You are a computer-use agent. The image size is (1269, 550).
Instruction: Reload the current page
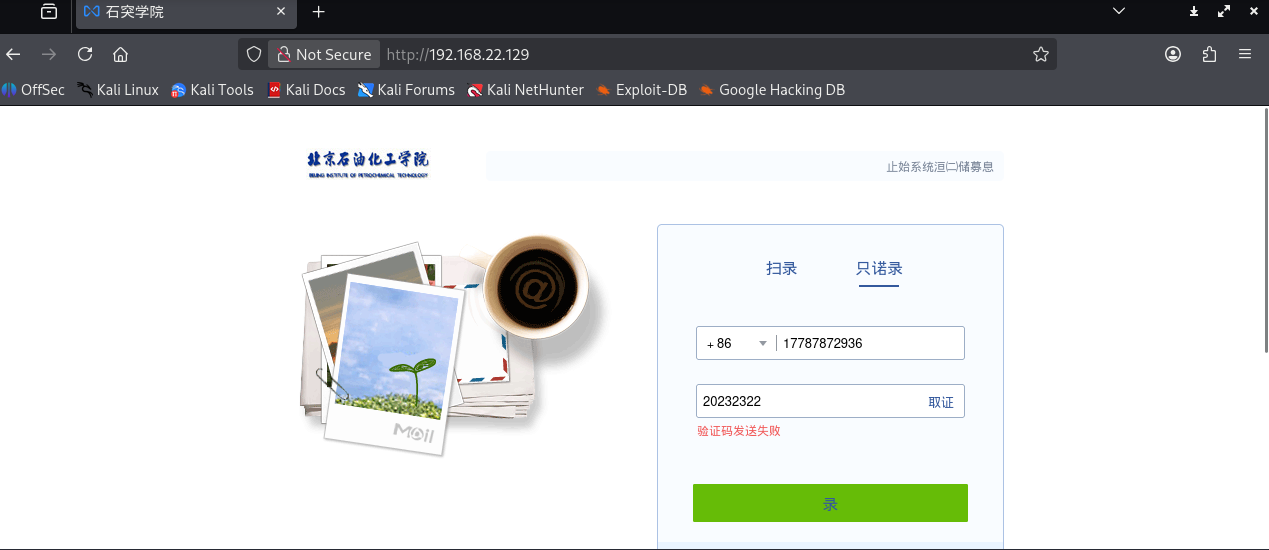(x=85, y=54)
